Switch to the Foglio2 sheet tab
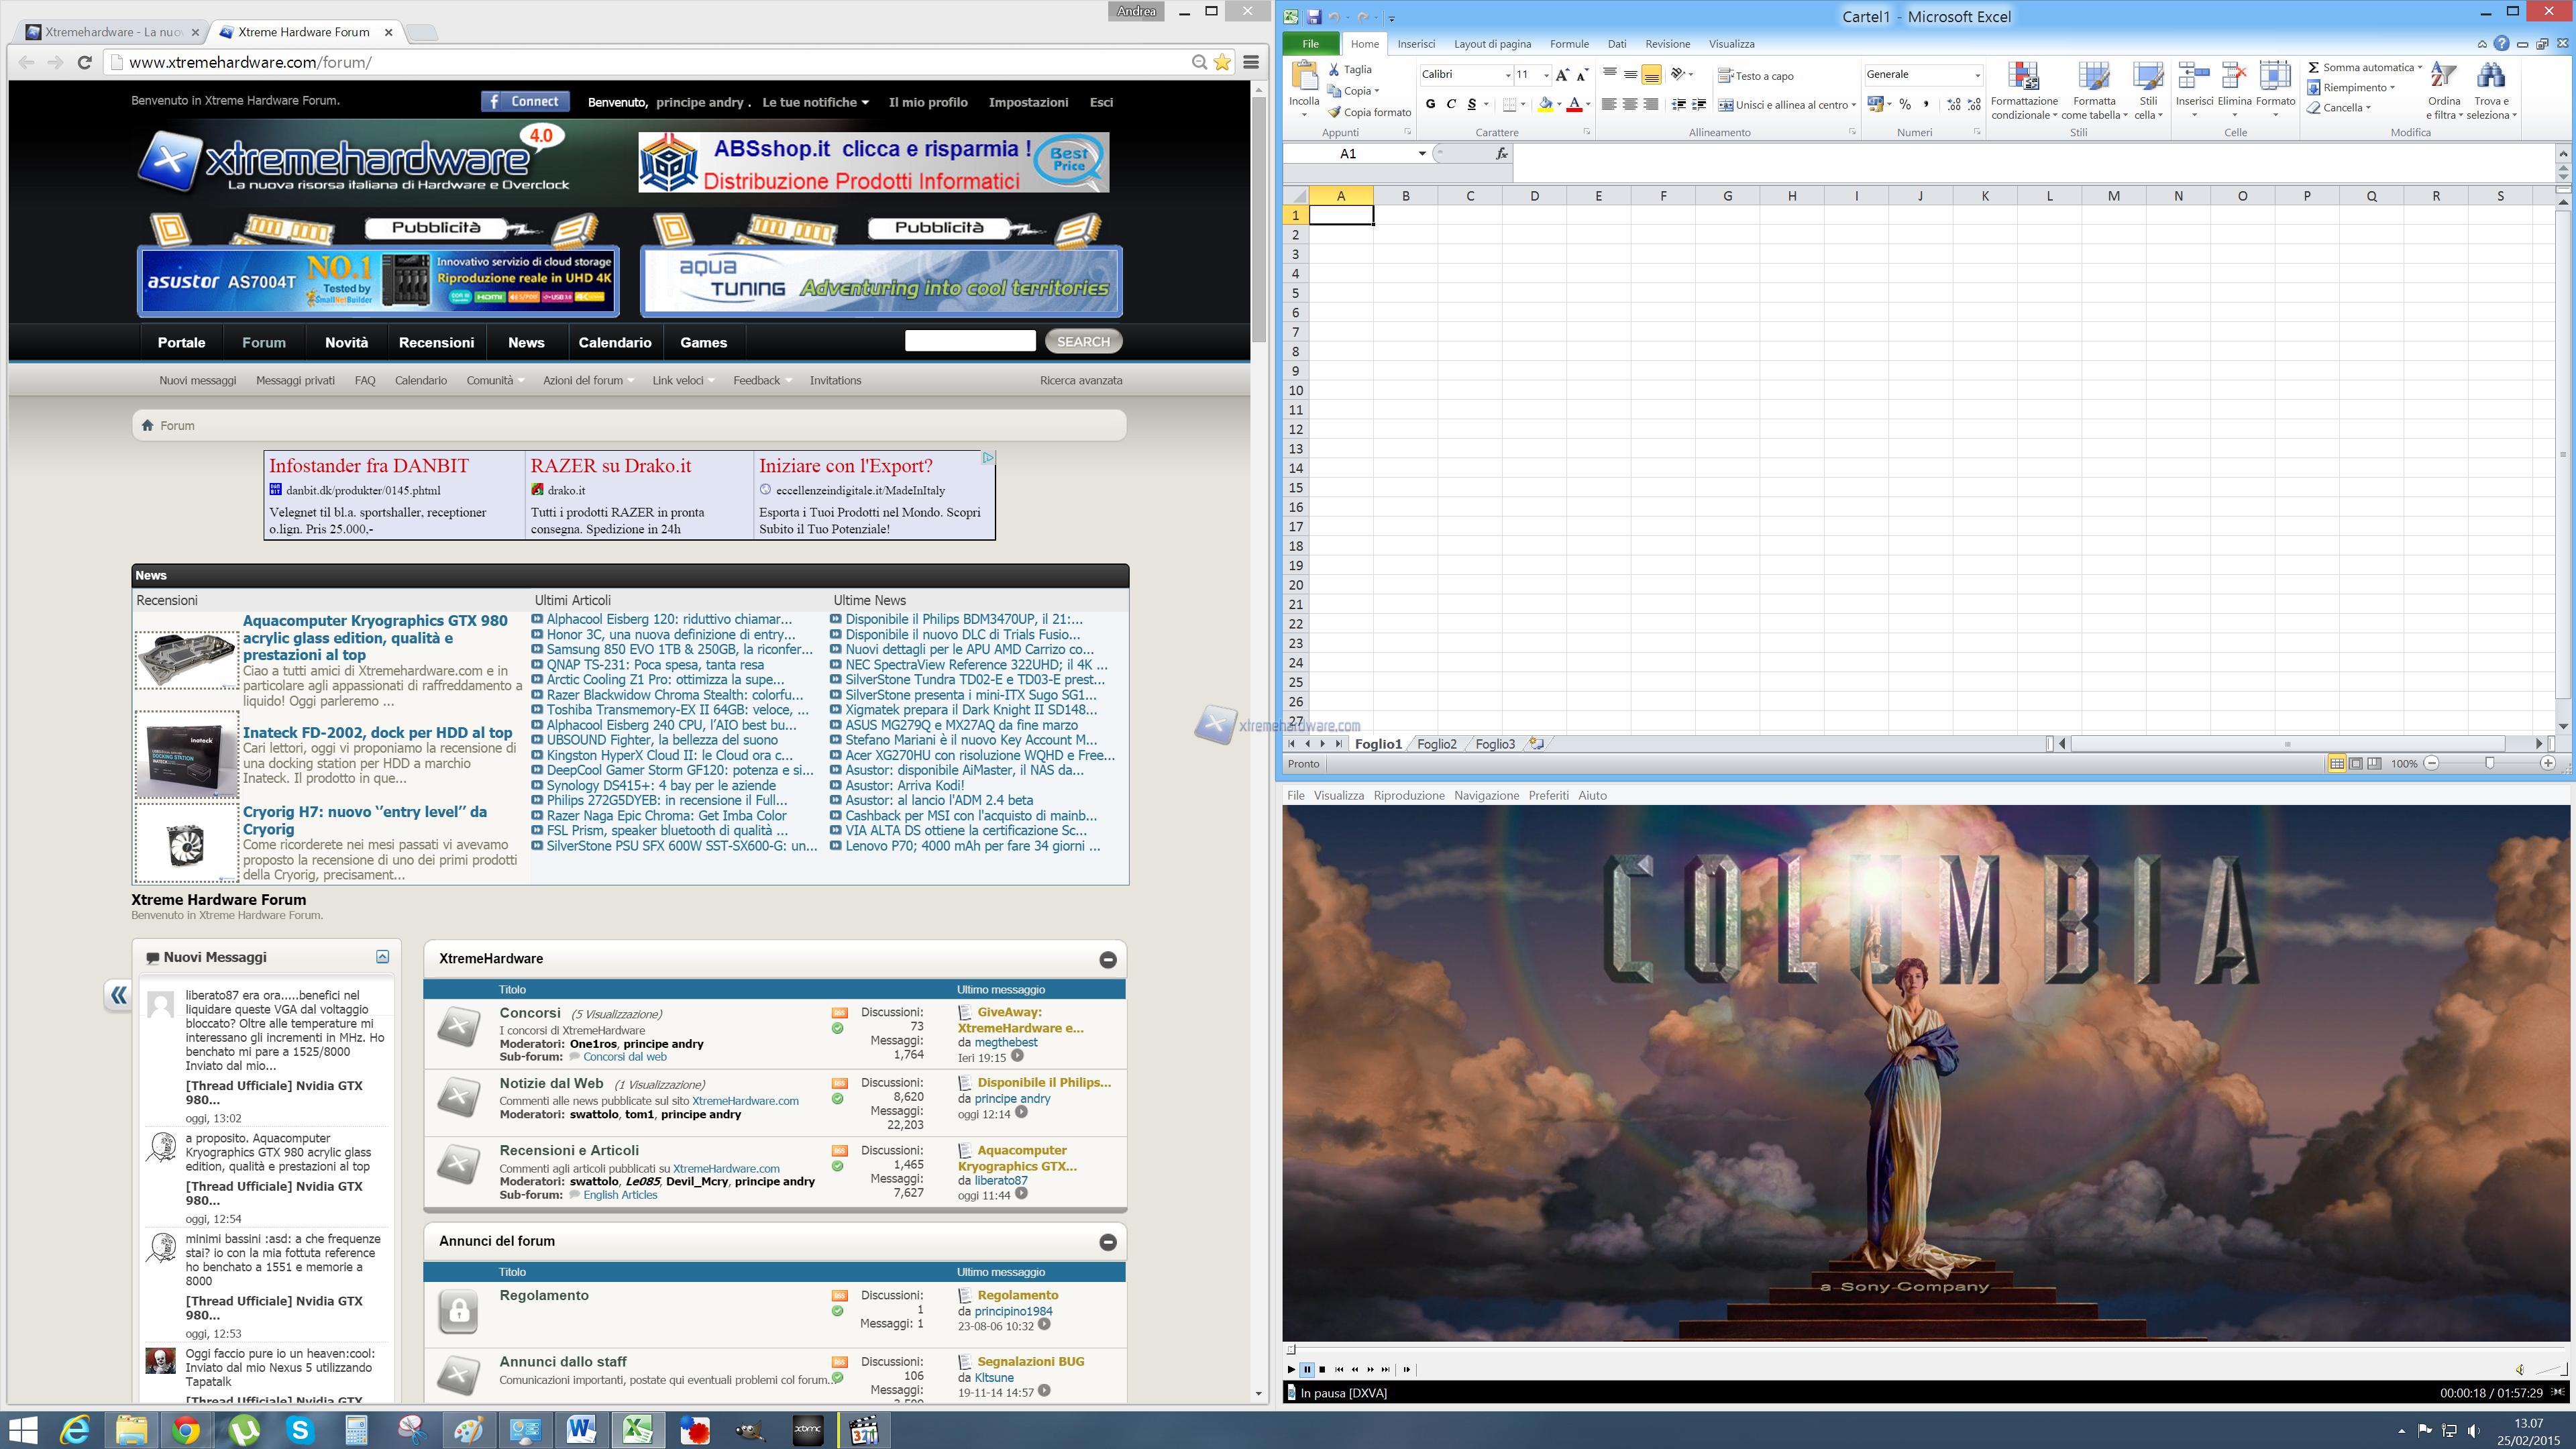Screen dimensions: 2576x1449 (1437, 743)
